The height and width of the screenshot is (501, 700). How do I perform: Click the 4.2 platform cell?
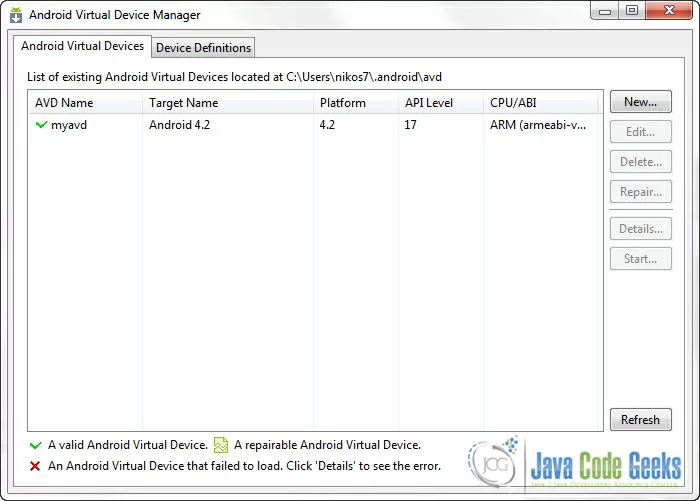327,125
